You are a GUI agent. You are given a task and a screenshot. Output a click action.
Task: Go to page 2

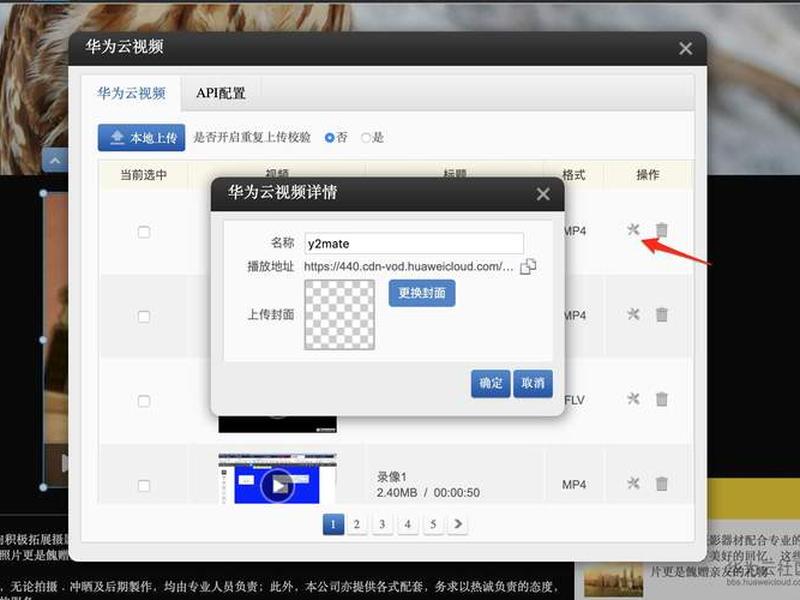[357, 524]
